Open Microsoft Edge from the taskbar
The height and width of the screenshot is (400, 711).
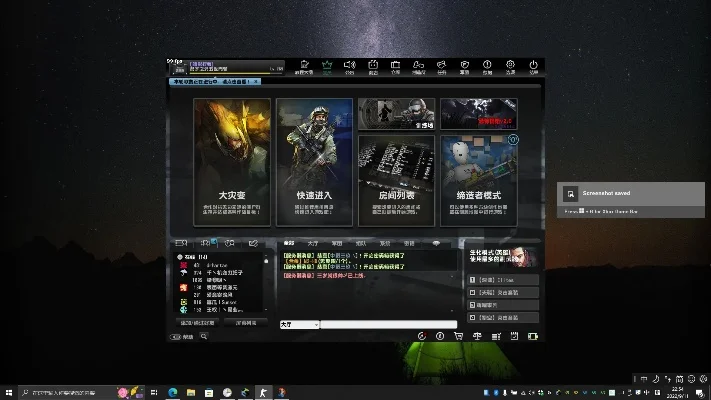tap(173, 392)
